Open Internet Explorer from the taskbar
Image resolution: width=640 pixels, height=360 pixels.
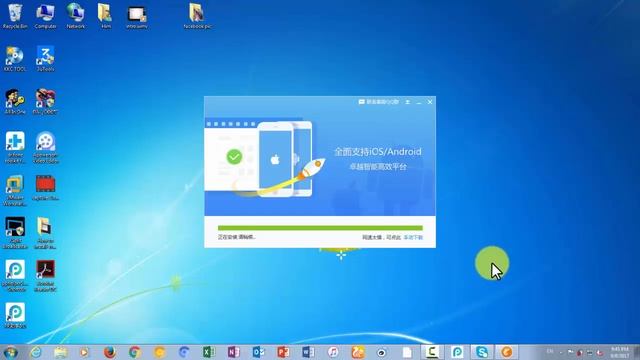[36, 352]
